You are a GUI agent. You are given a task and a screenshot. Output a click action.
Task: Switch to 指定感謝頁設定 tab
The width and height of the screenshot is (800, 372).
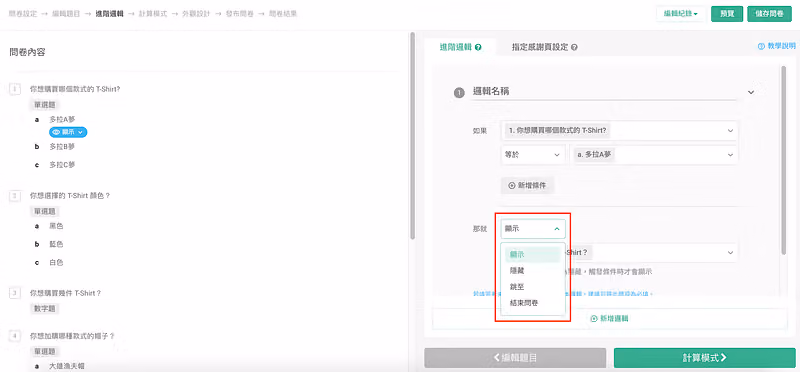tap(545, 47)
